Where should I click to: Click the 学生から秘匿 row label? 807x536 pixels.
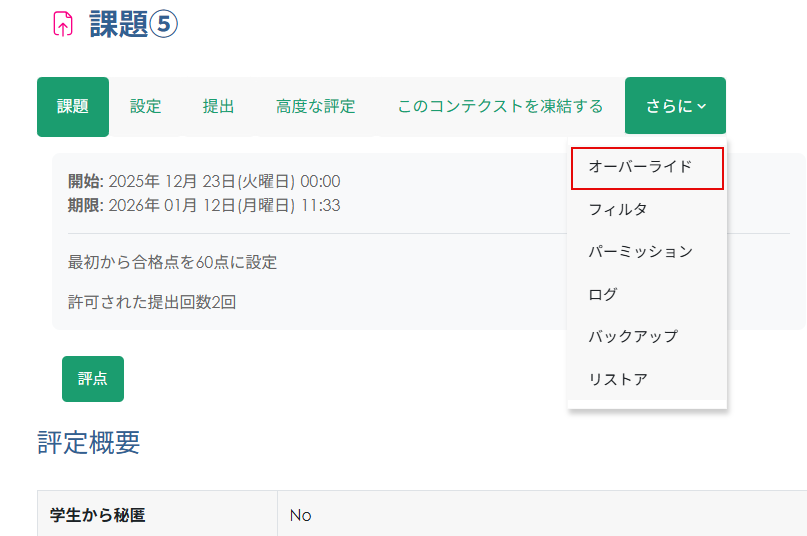(x=97, y=515)
